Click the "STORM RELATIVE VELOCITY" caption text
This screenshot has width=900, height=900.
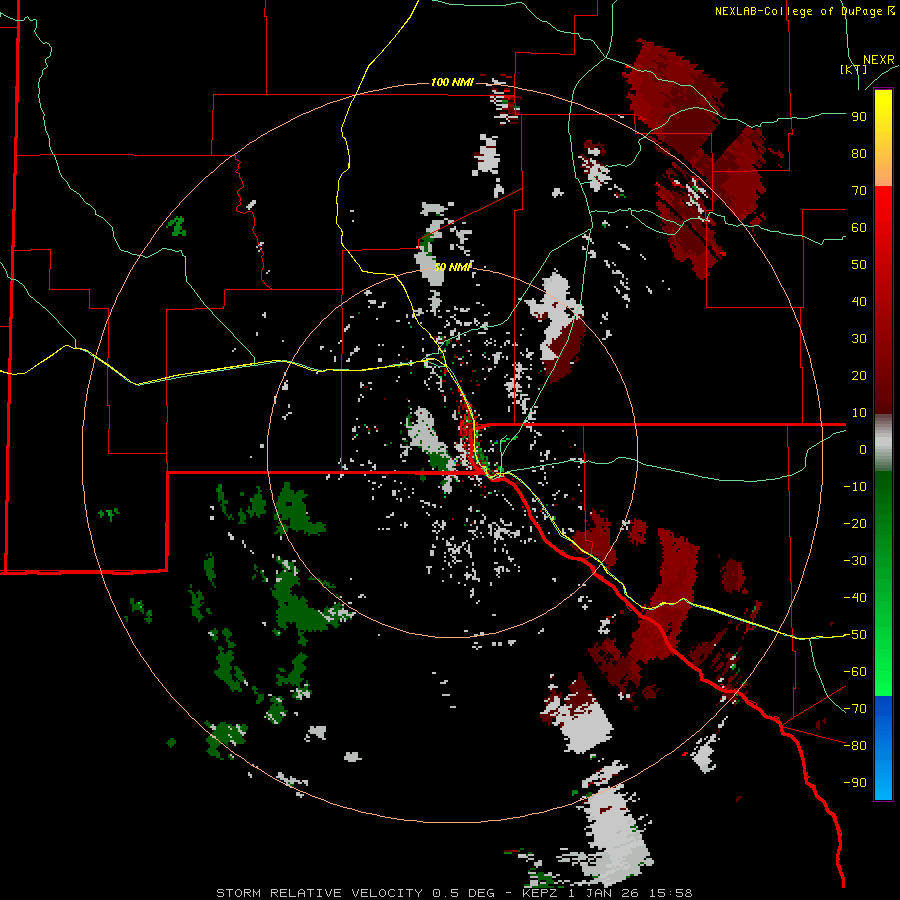[319, 893]
